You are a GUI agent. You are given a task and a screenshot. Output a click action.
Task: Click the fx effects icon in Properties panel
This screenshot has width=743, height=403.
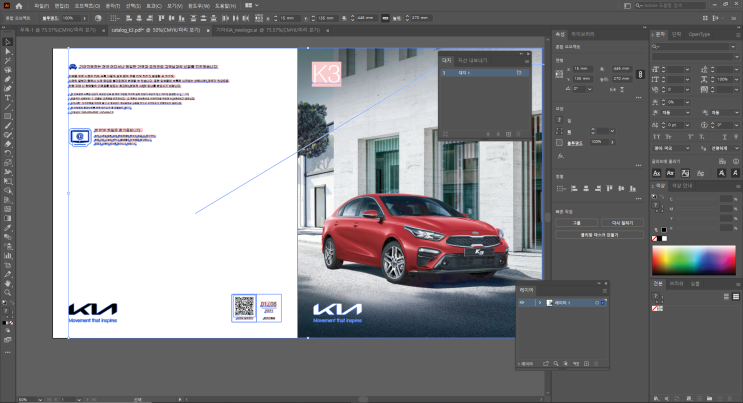[561, 156]
